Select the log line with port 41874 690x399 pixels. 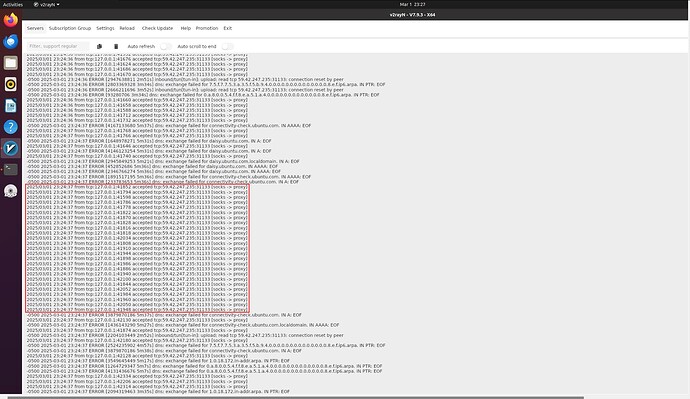137,330
